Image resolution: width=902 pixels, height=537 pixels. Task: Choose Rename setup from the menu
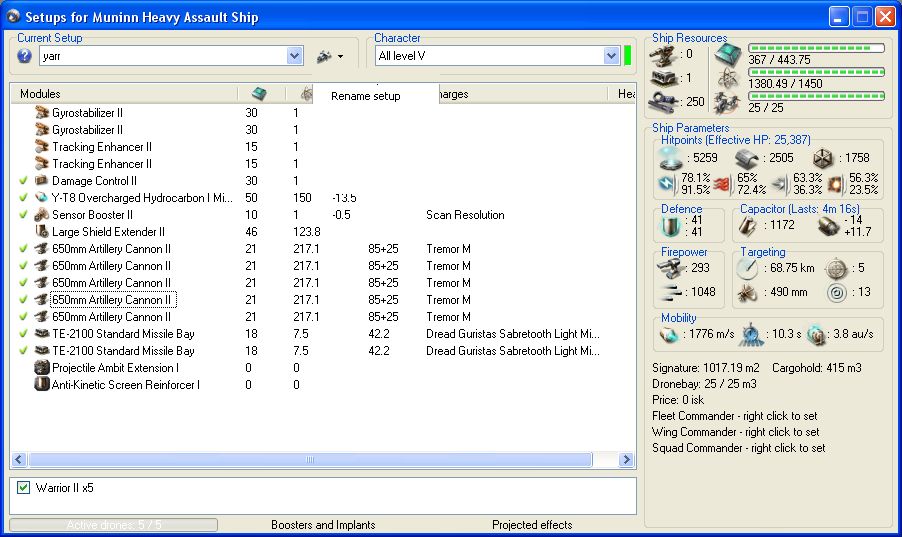click(x=366, y=96)
